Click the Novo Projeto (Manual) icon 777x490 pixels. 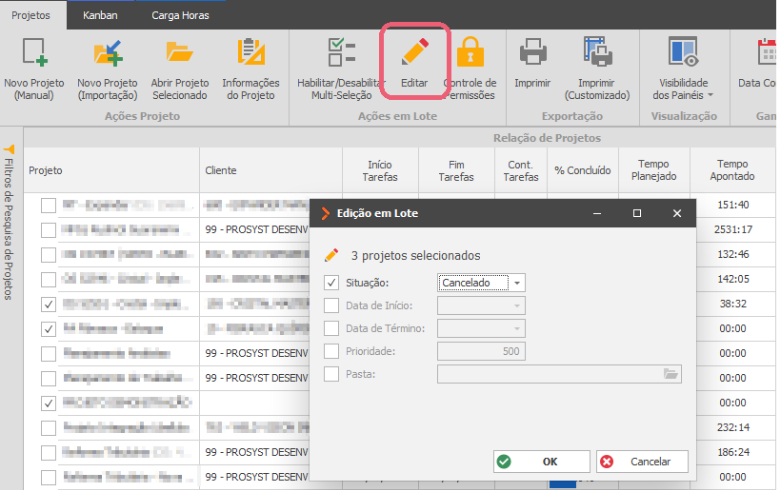(x=34, y=52)
